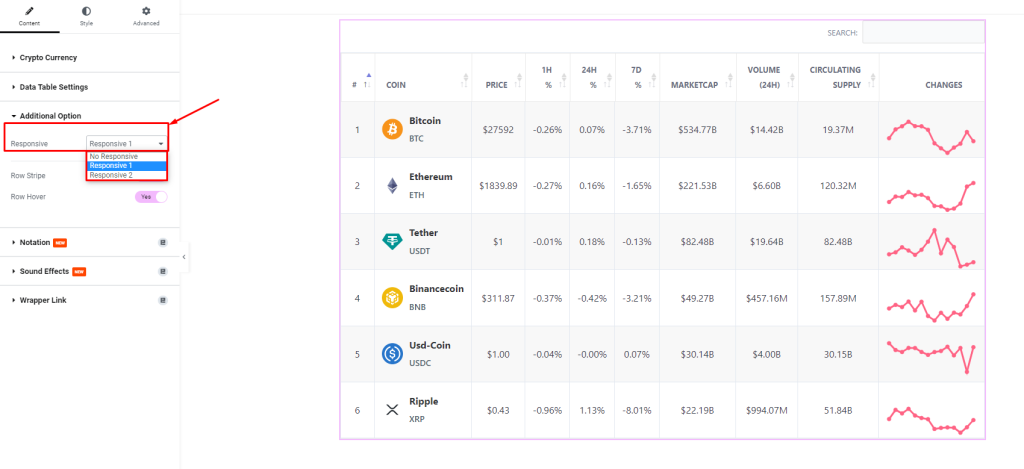Click Ethereum price $1839.89
Screen dimensions: 1024x469
pyautogui.click(x=498, y=186)
